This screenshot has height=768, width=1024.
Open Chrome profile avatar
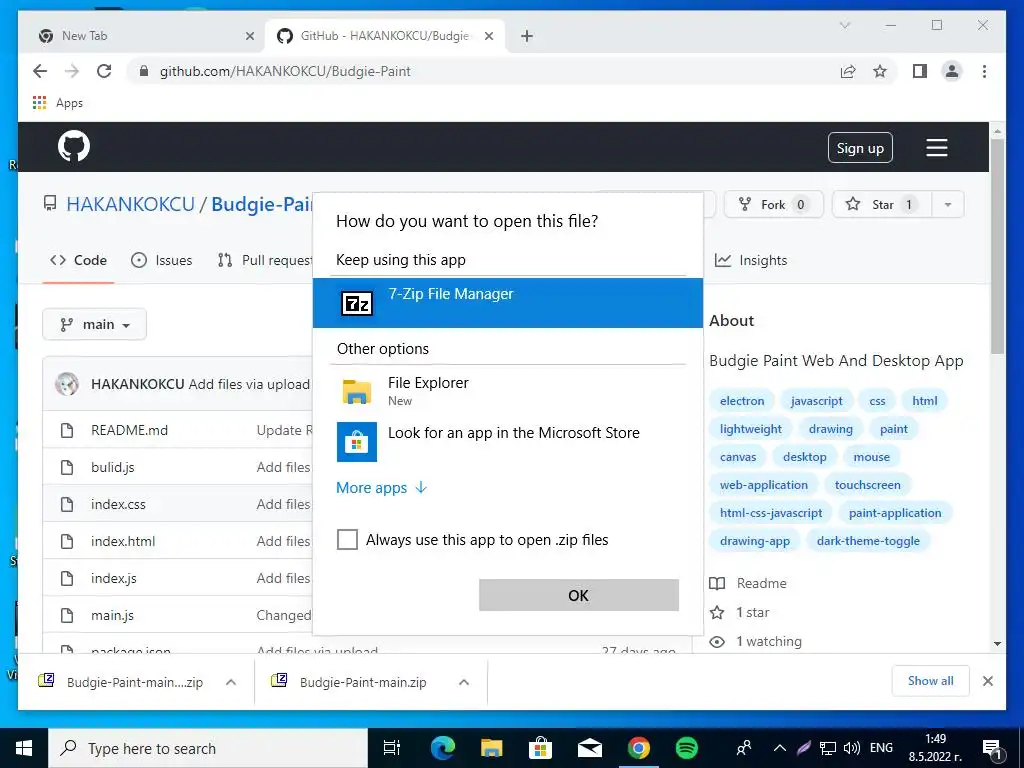click(952, 71)
